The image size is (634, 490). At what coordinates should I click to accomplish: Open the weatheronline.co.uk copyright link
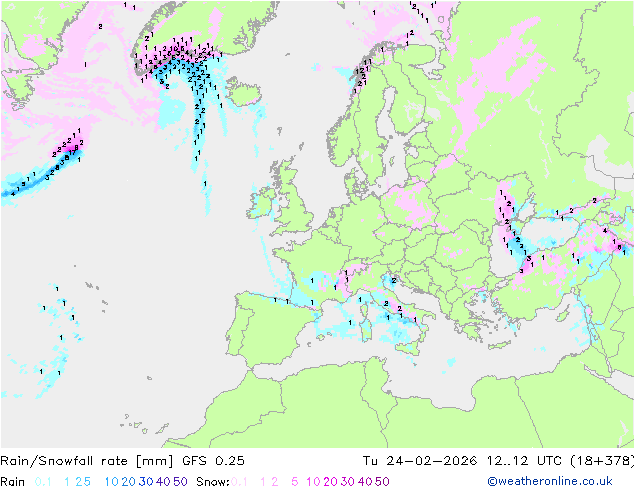[x=550, y=481]
